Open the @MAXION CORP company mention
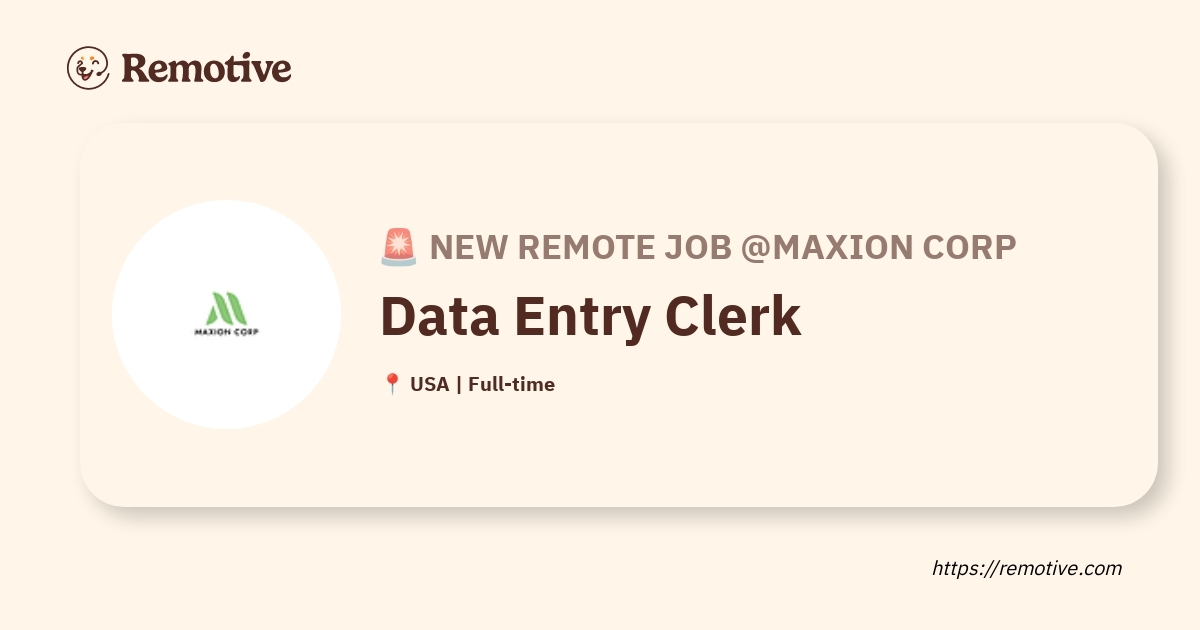The image size is (1200, 630). [879, 247]
